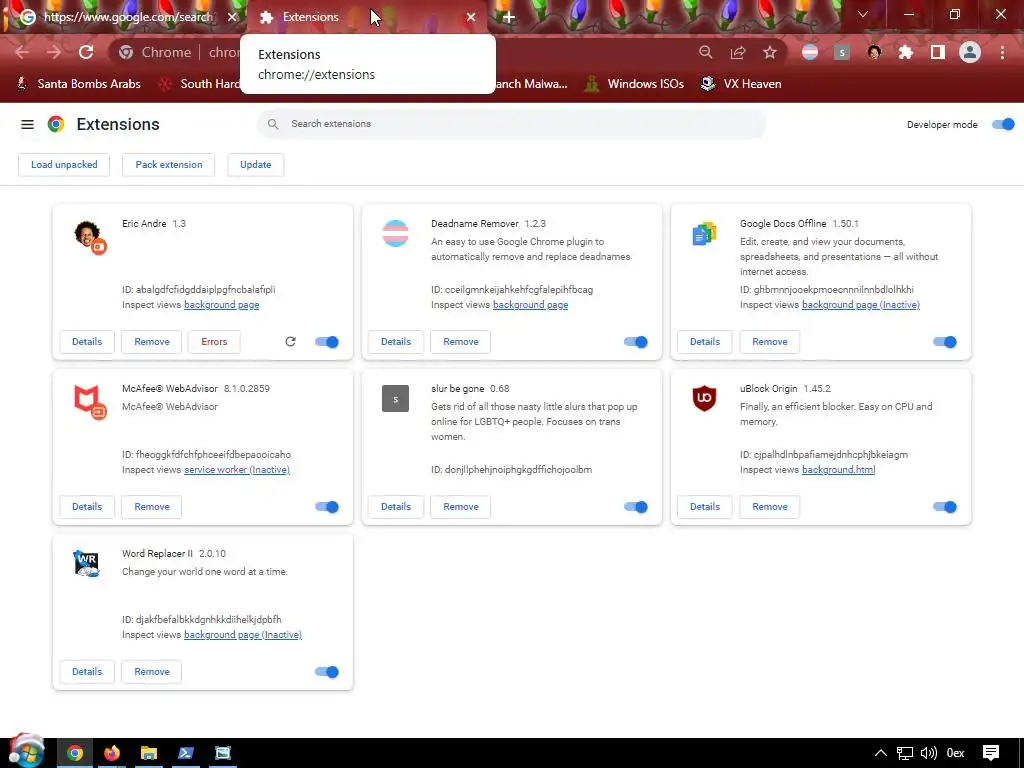Click the Update button
Image resolution: width=1024 pixels, height=768 pixels.
tap(255, 165)
